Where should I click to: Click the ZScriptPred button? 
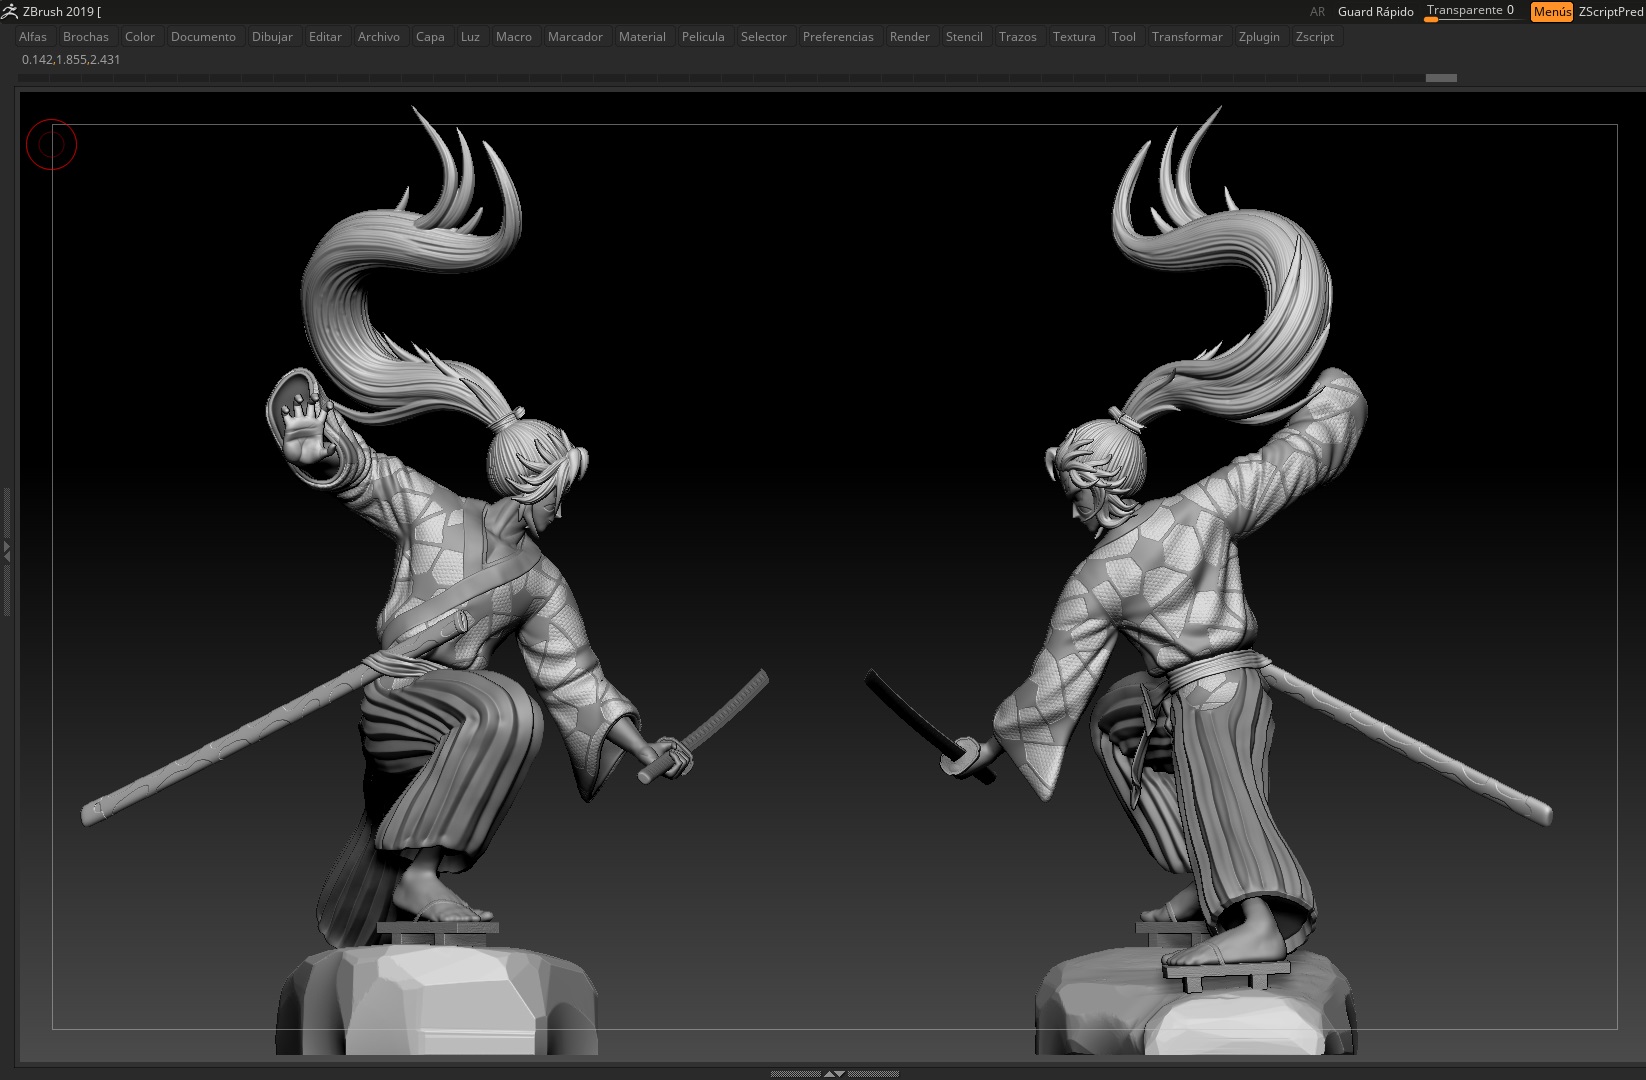click(1611, 12)
